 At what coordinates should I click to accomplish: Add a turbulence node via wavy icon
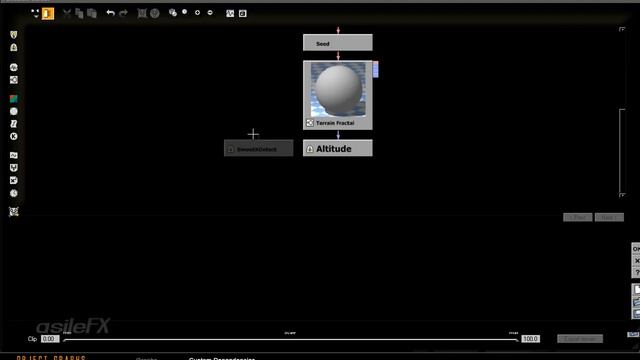tap(14, 155)
